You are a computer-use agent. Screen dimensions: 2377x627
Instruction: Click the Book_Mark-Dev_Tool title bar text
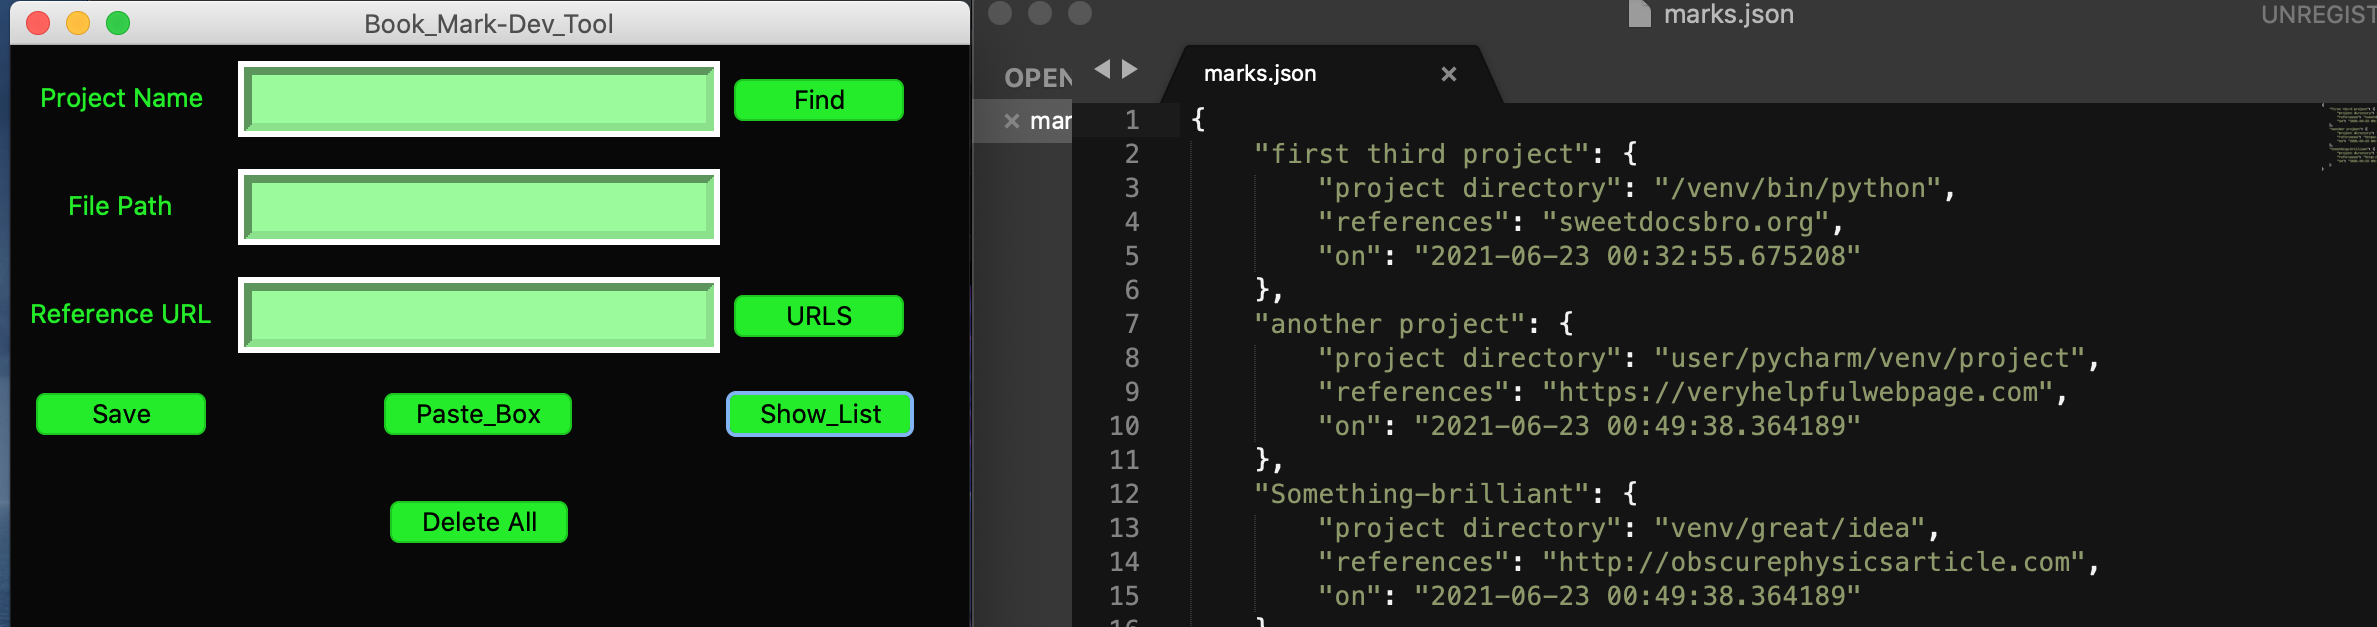488,24
